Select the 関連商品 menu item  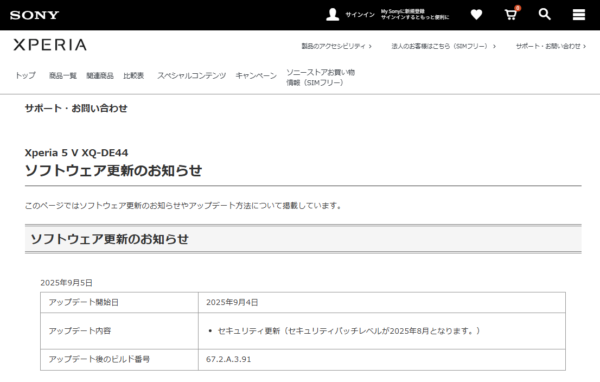point(100,75)
